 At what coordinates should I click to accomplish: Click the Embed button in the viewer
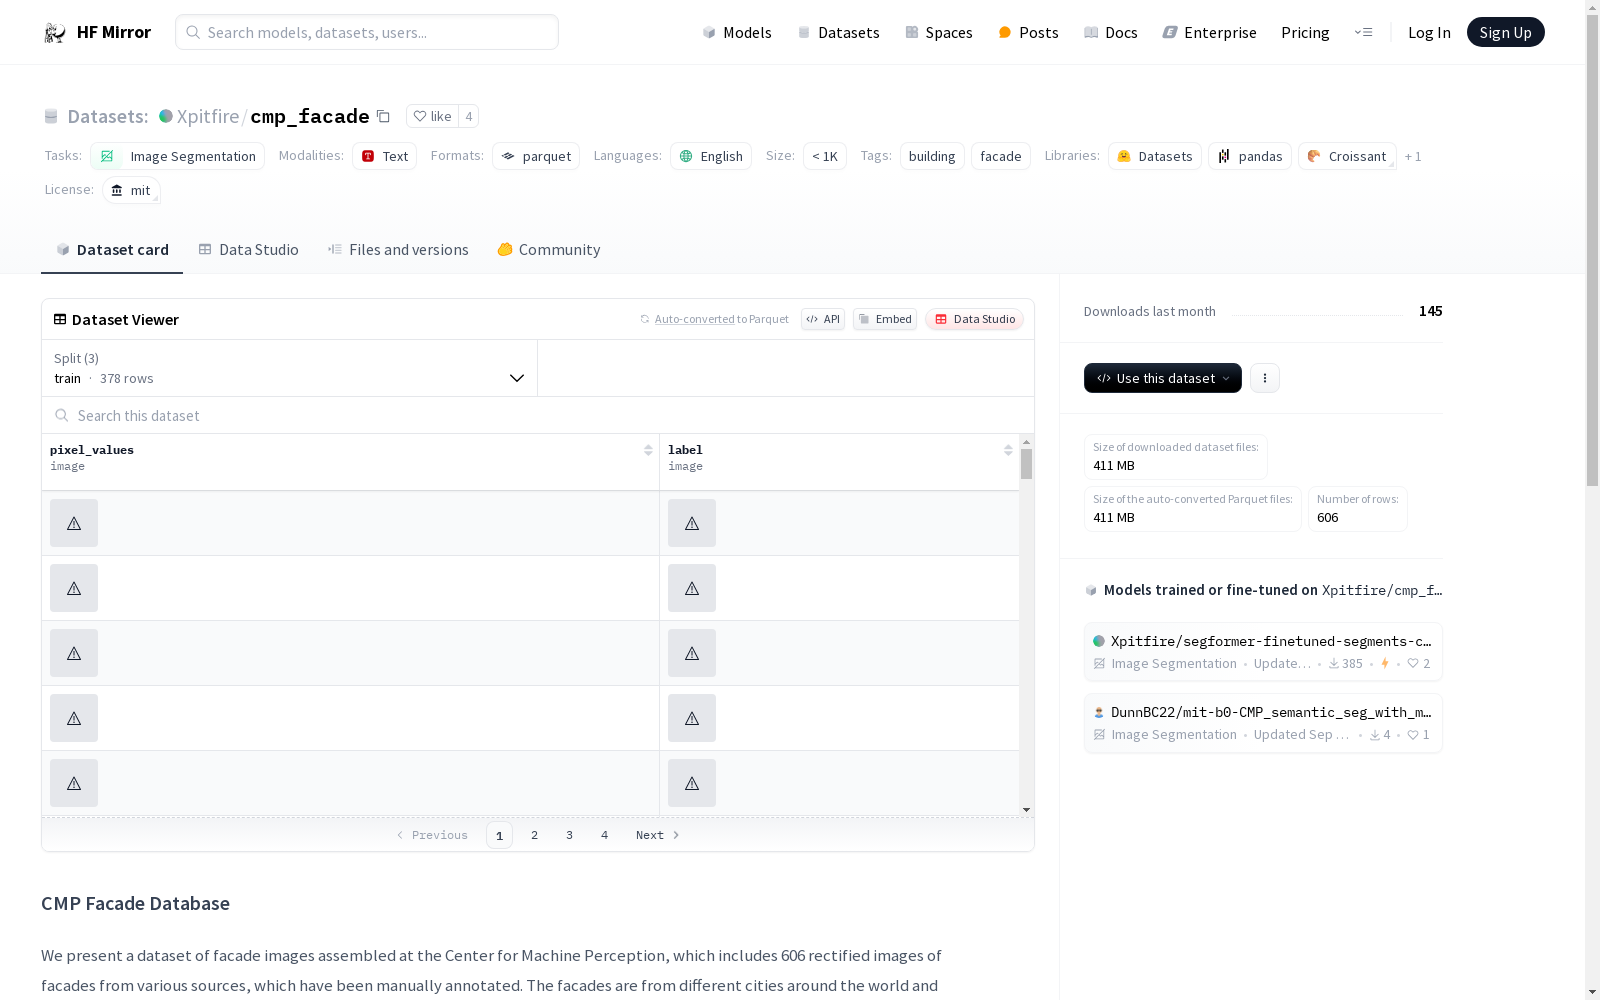pyautogui.click(x=884, y=319)
